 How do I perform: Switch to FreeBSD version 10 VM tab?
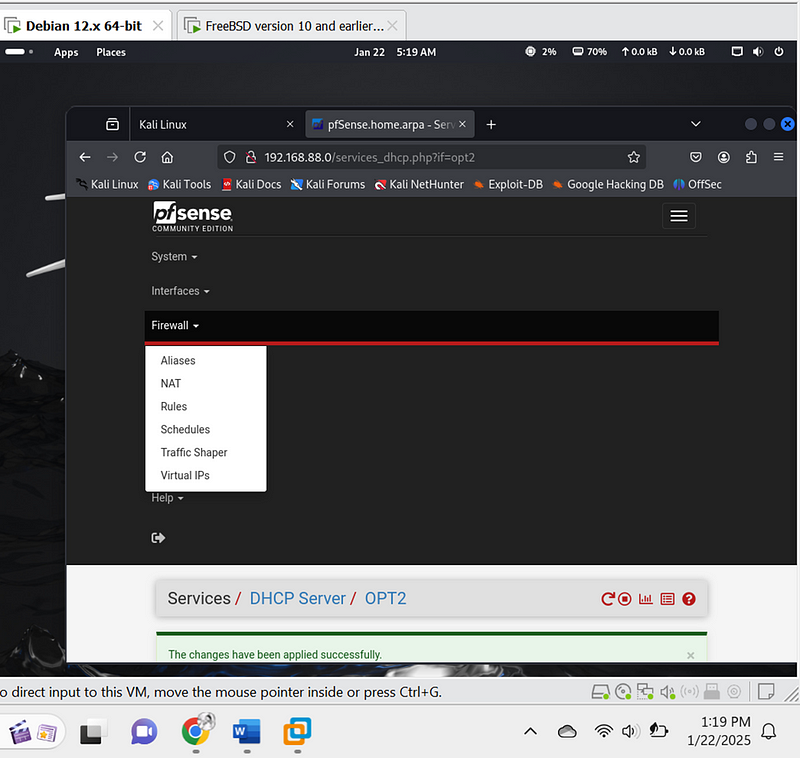(292, 26)
